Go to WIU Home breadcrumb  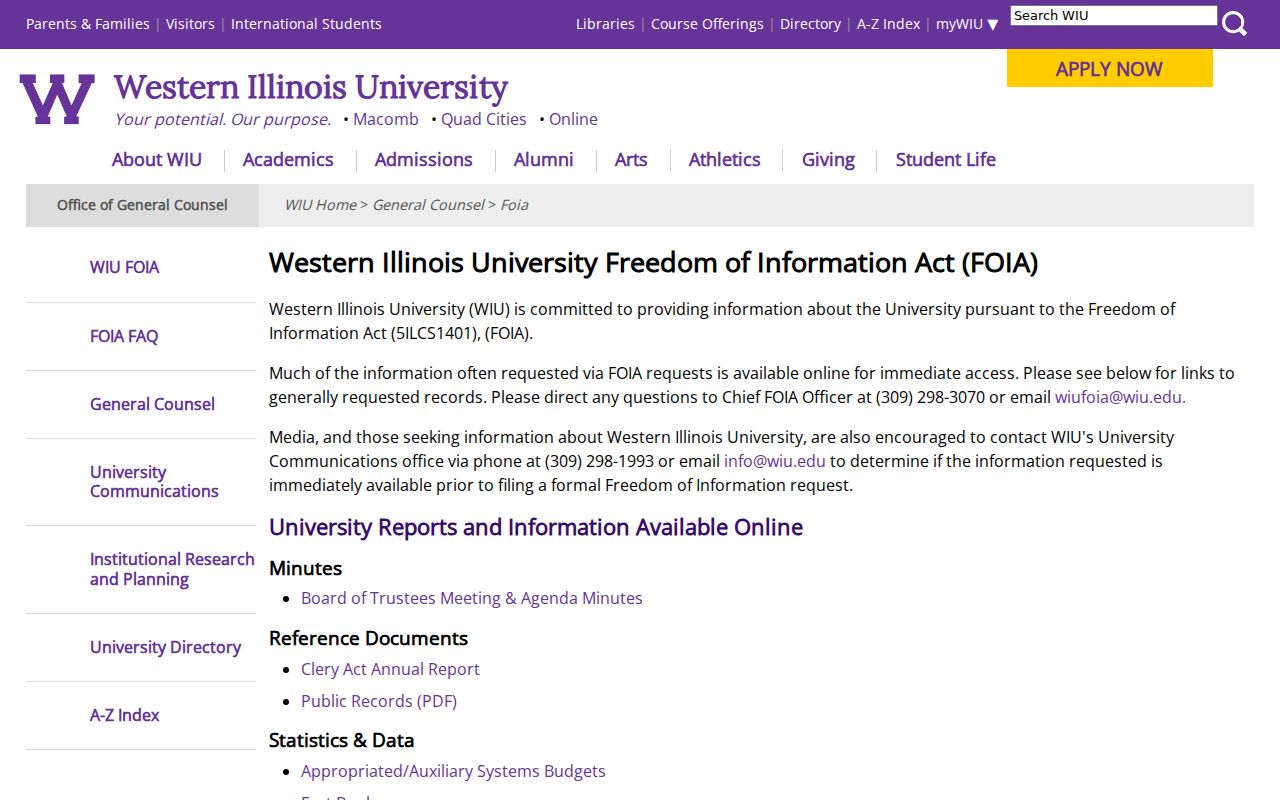point(320,205)
